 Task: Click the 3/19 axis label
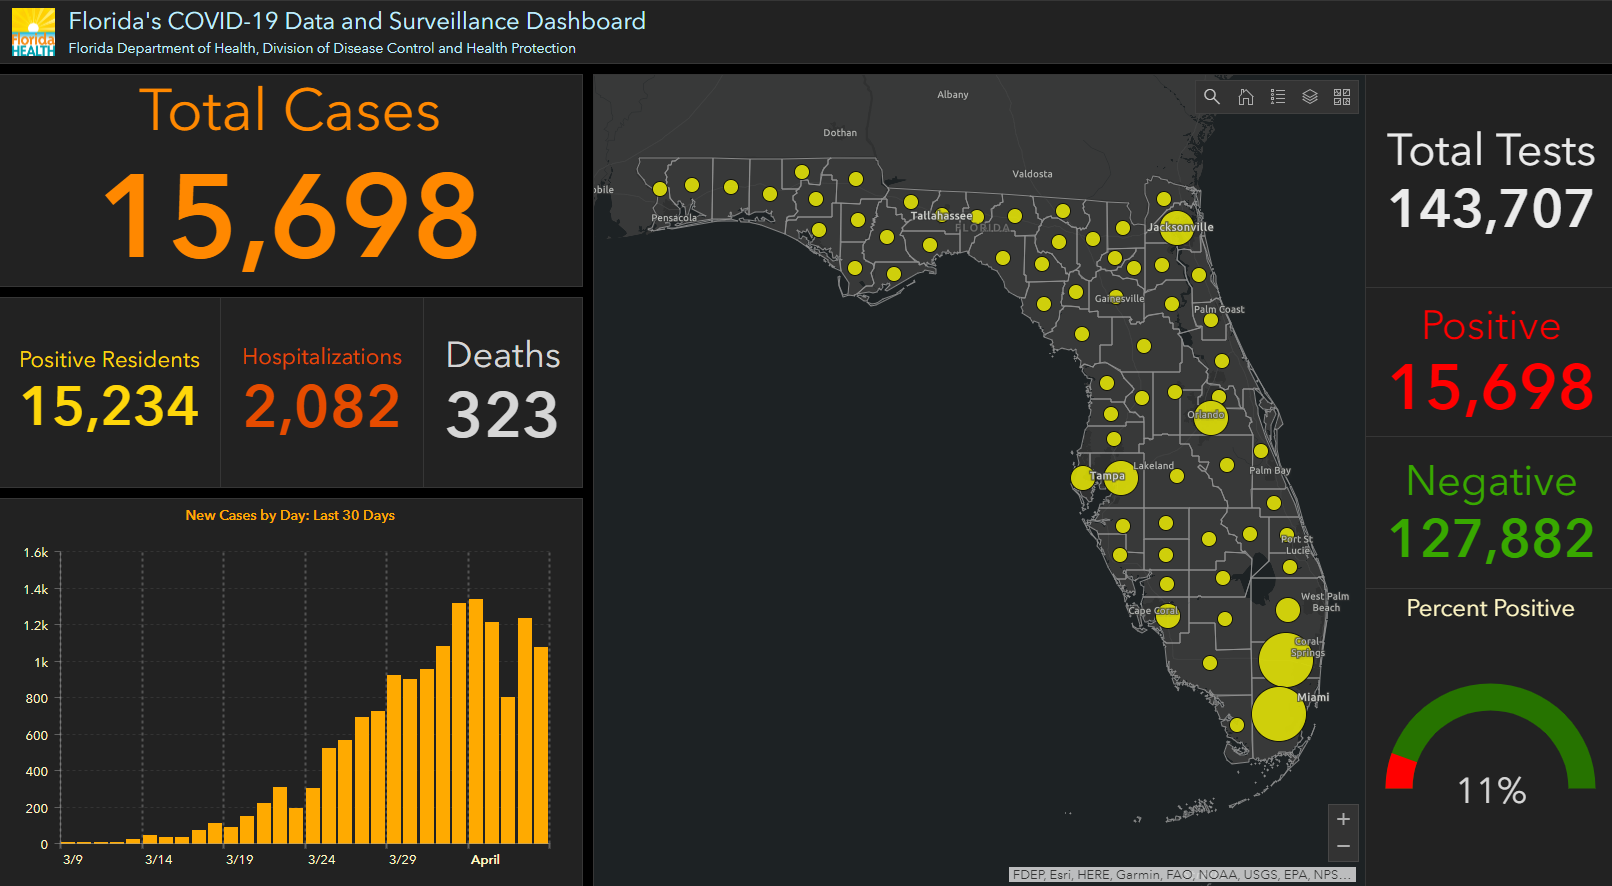click(x=240, y=859)
